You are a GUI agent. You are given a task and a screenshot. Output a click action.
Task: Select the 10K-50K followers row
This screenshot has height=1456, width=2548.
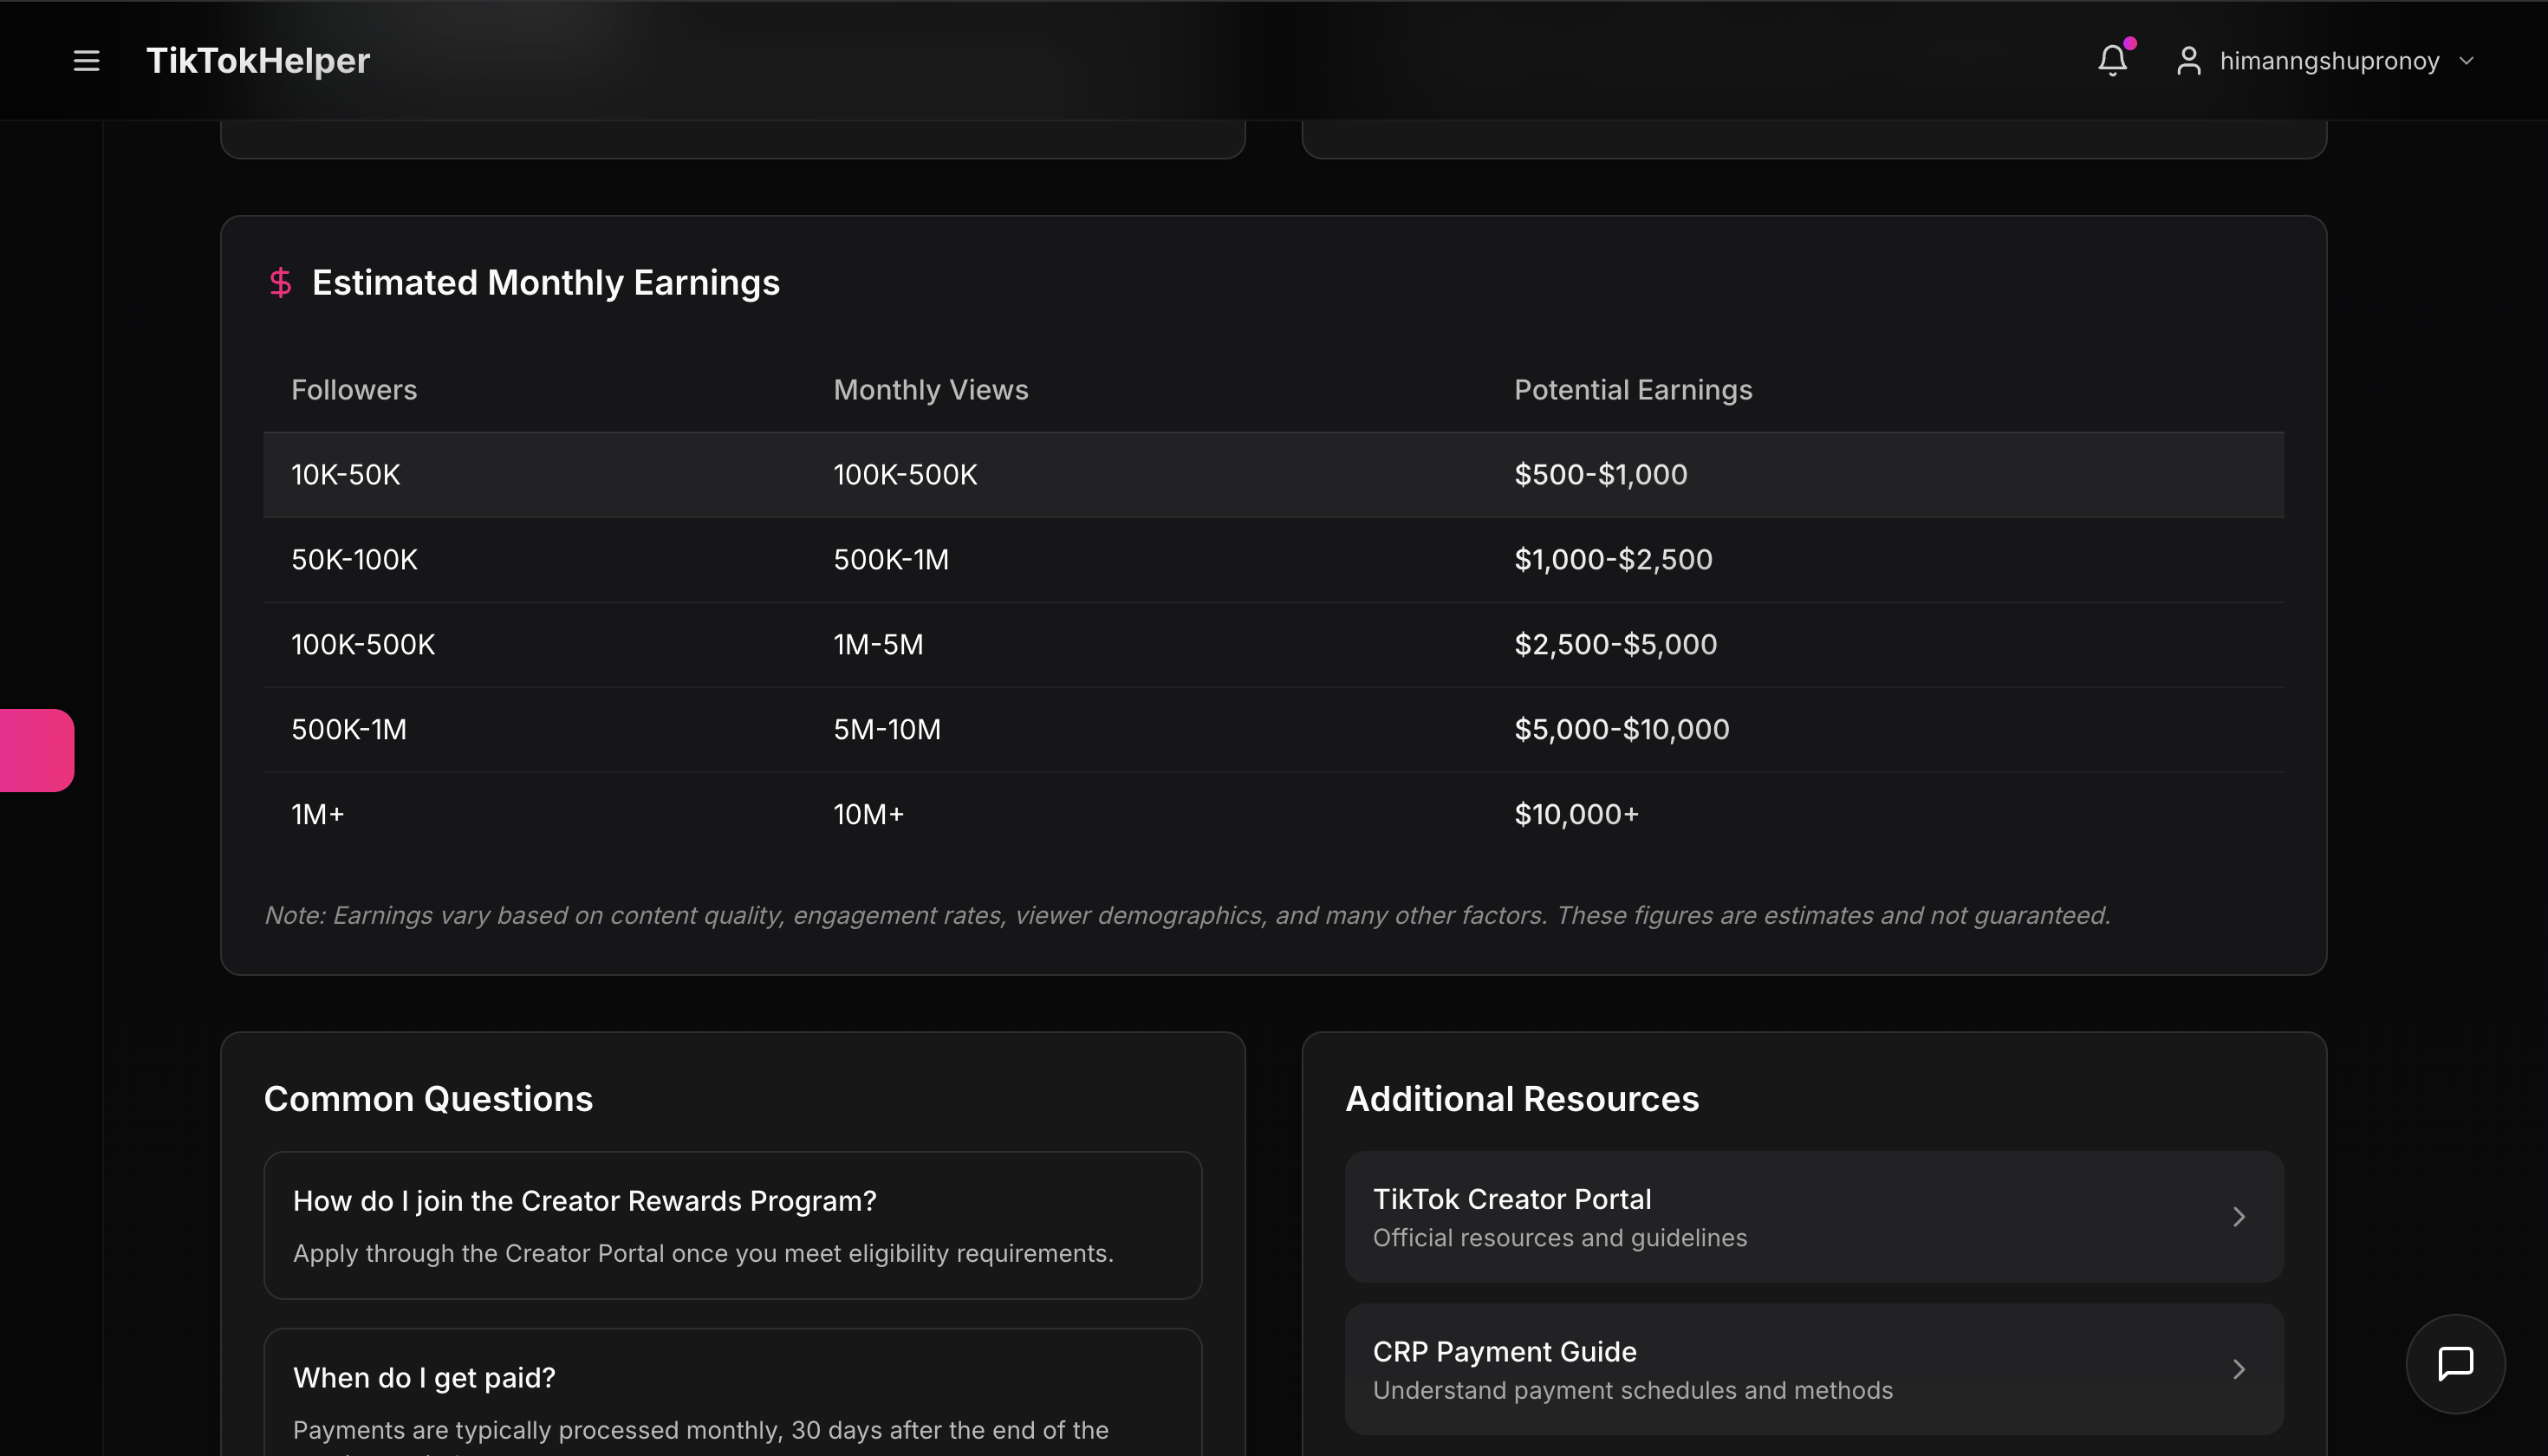346,475
